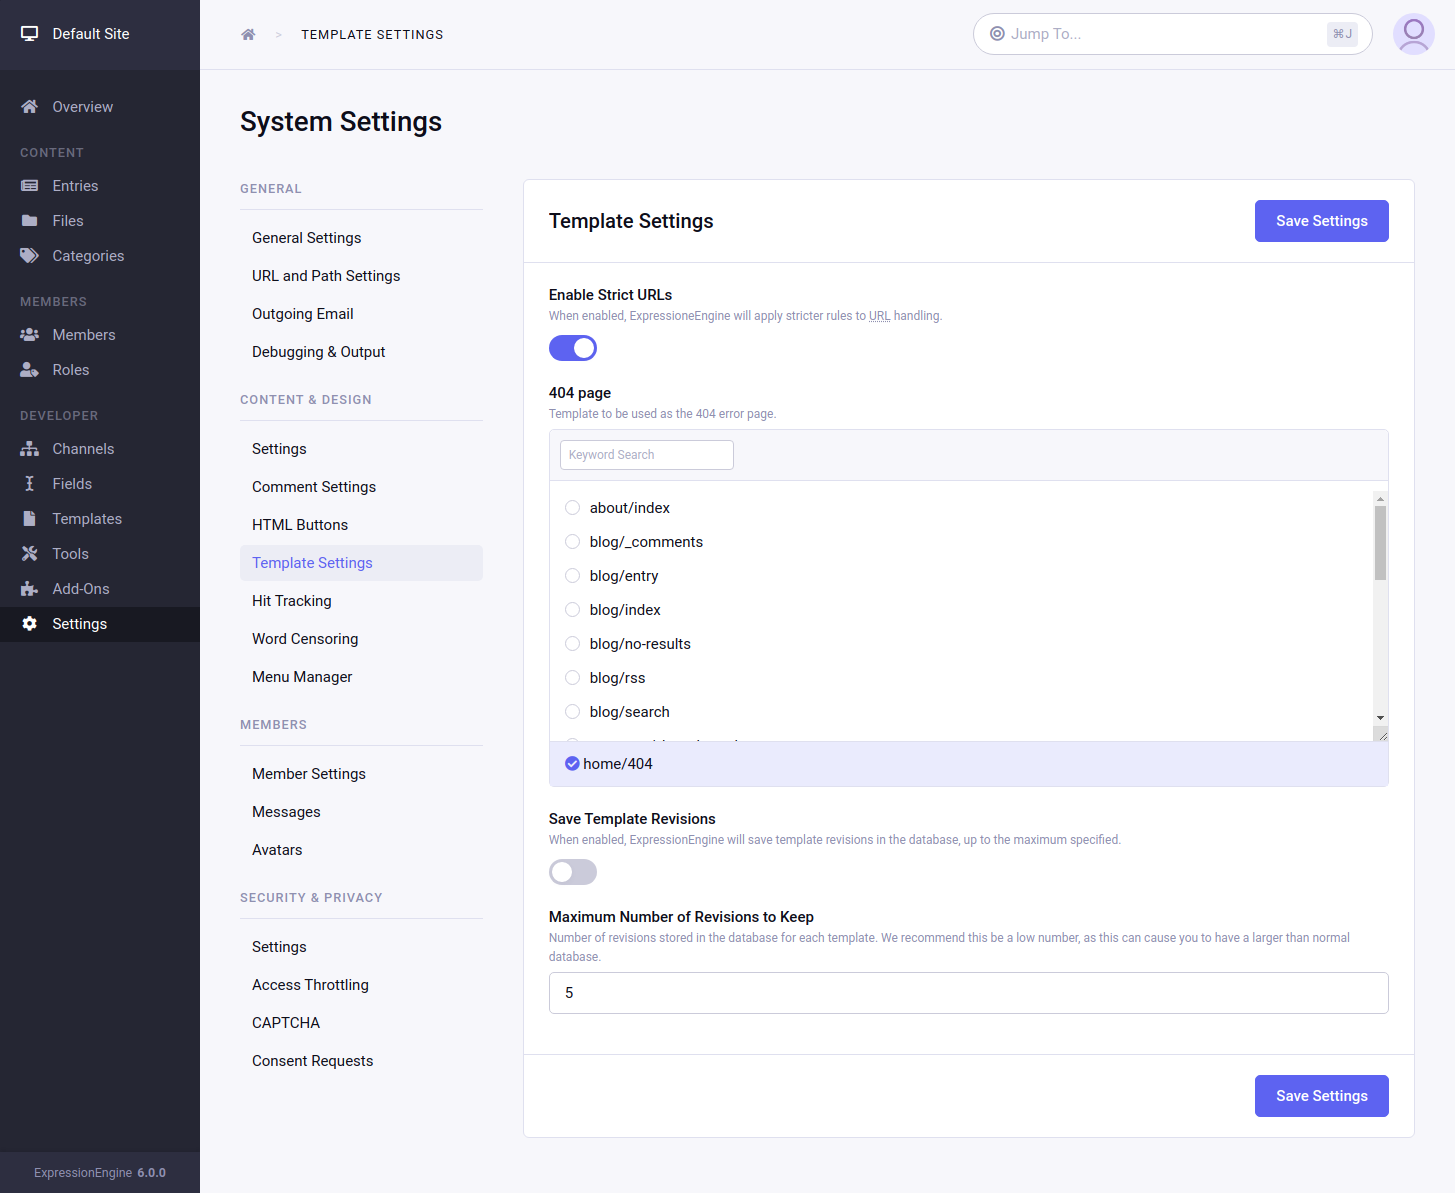This screenshot has height=1193, width=1455.
Task: Select blog/no-results radio option
Action: (x=573, y=644)
